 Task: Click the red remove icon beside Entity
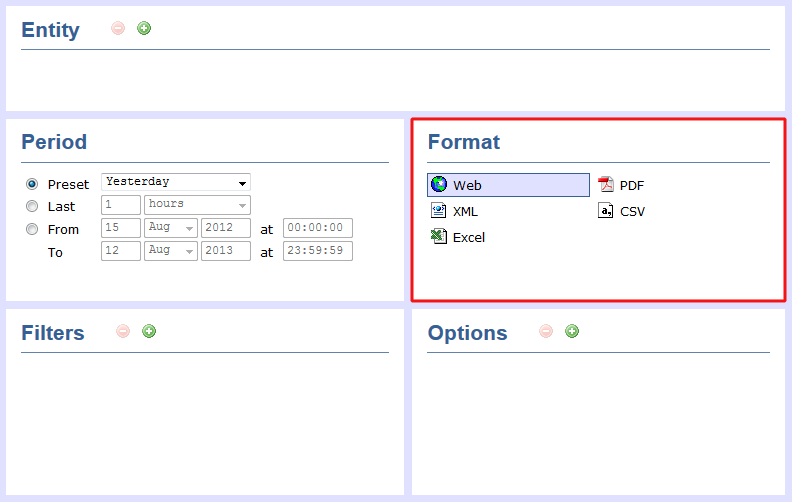(118, 29)
